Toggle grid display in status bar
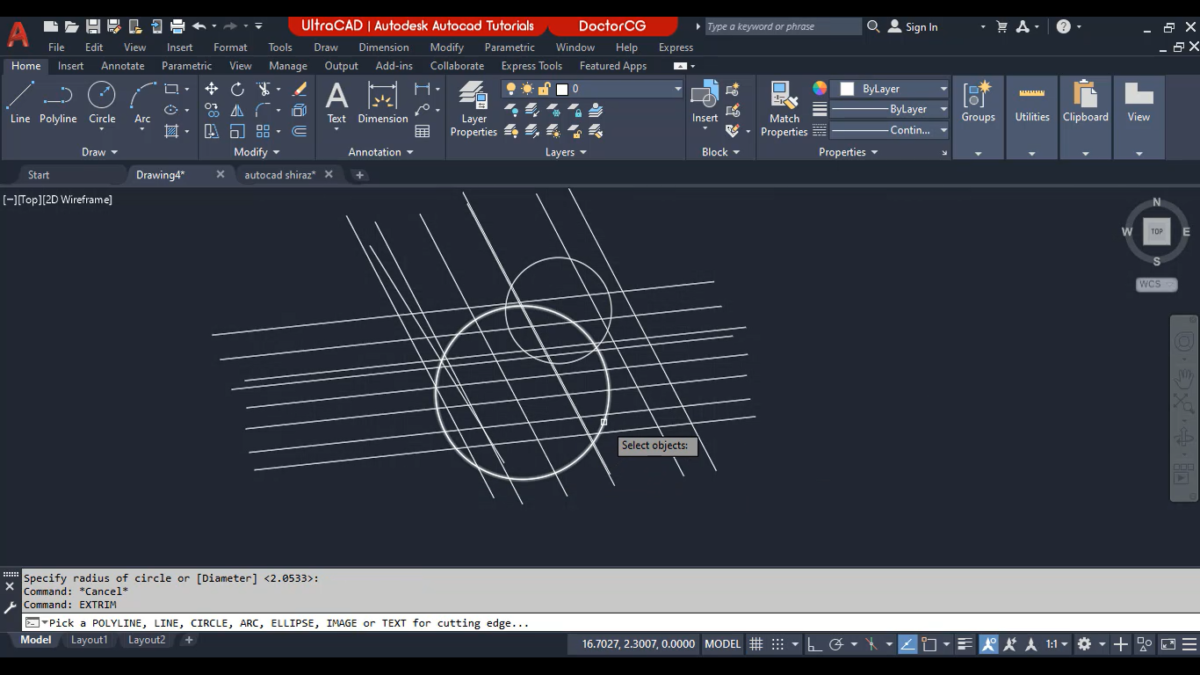The height and width of the screenshot is (675, 1200). (x=756, y=645)
